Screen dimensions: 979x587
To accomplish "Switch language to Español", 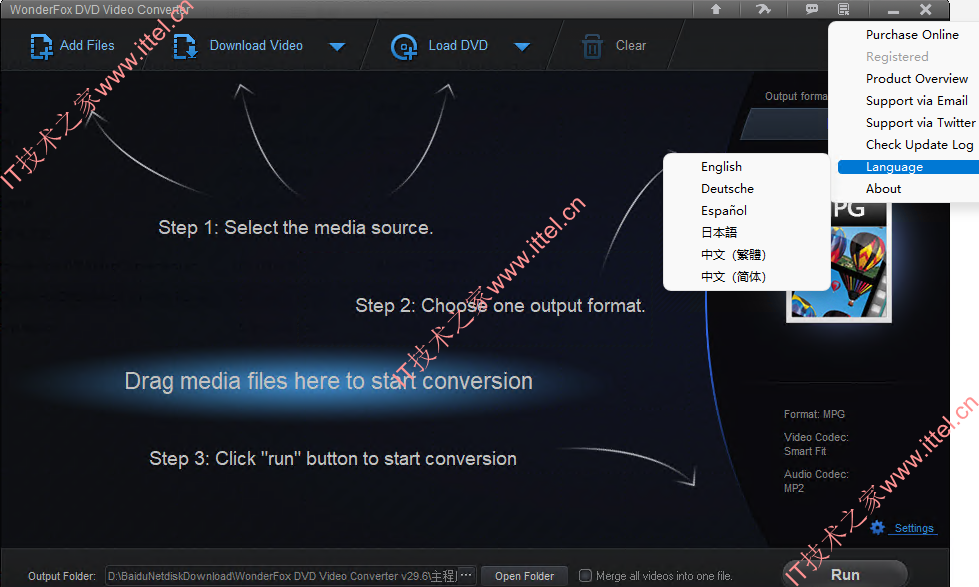I will (724, 210).
